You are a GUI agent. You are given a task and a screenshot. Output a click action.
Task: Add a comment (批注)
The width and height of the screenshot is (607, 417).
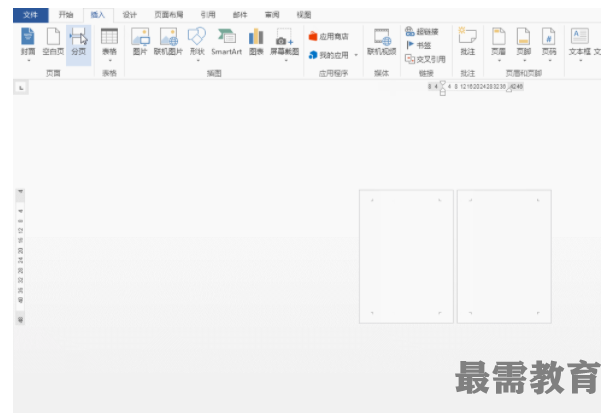click(x=468, y=42)
